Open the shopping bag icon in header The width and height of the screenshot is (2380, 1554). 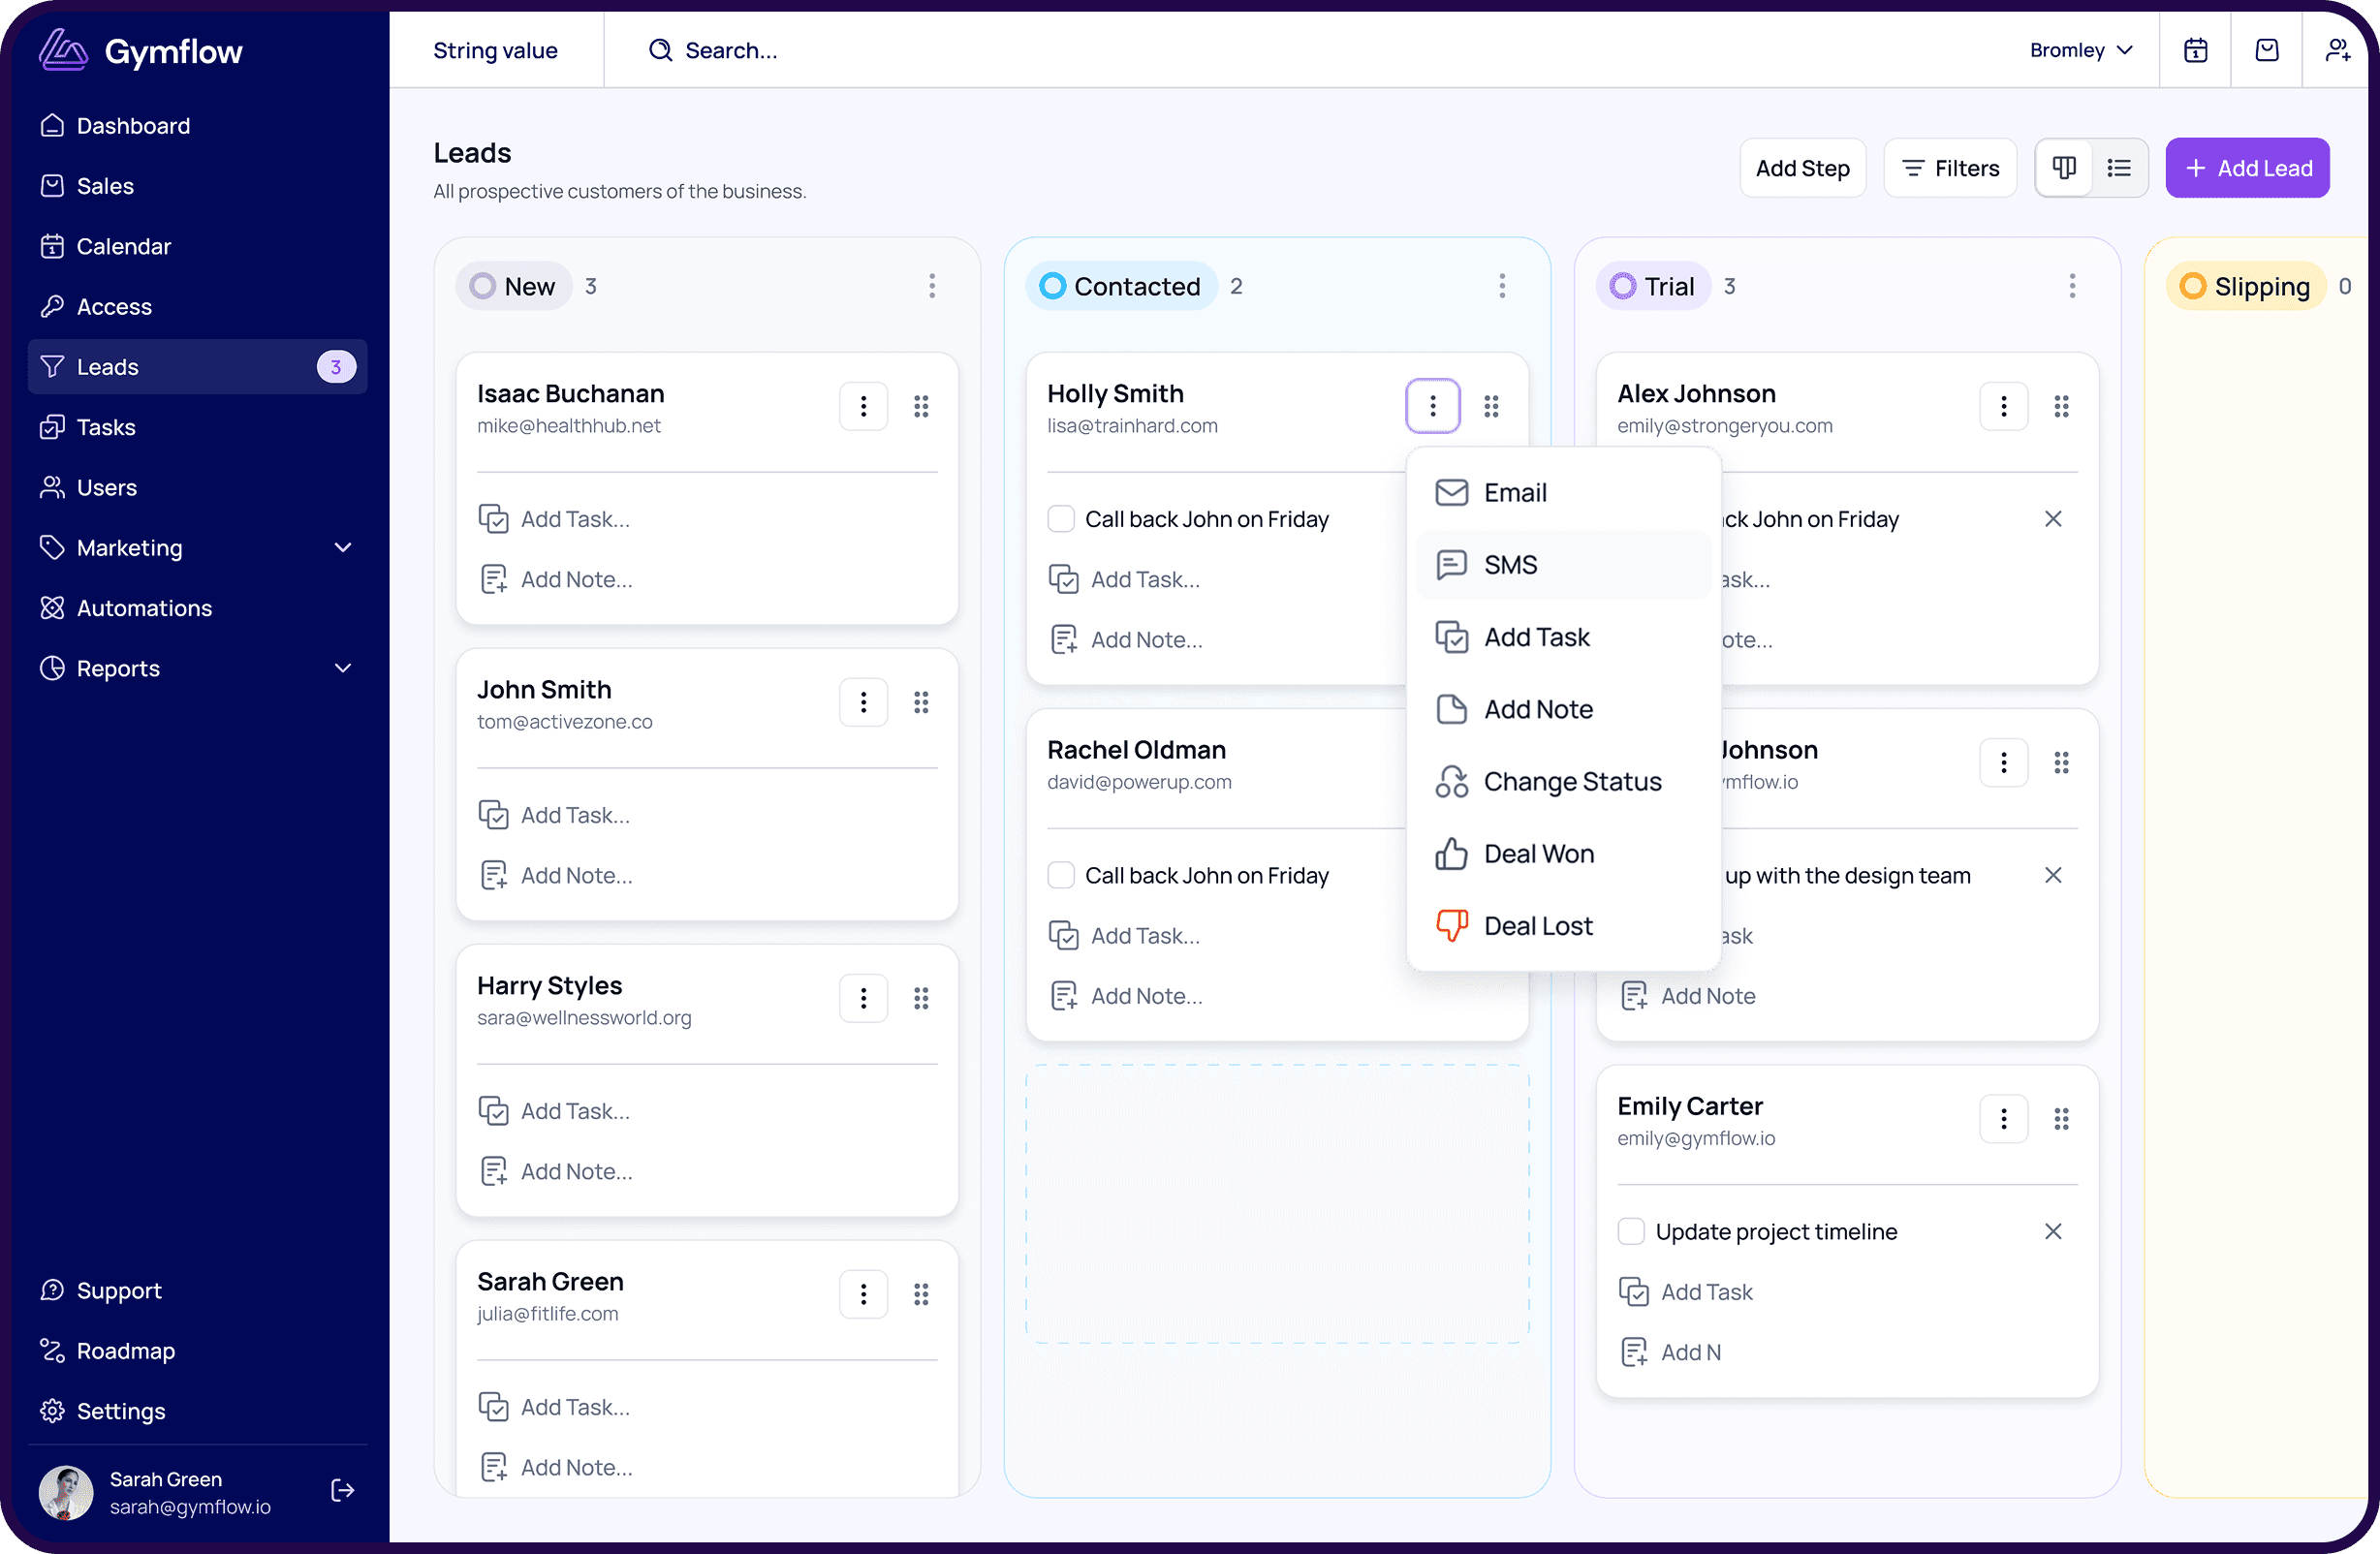click(2266, 50)
